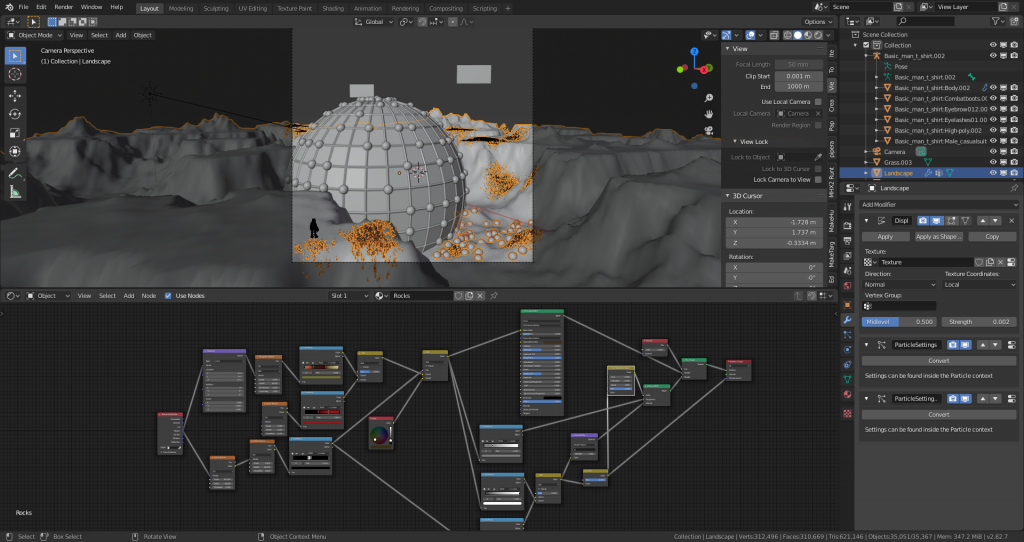Select the Cursor tool in viewport toolbar
Viewport: 1024px width, 542px height.
pyautogui.click(x=16, y=74)
